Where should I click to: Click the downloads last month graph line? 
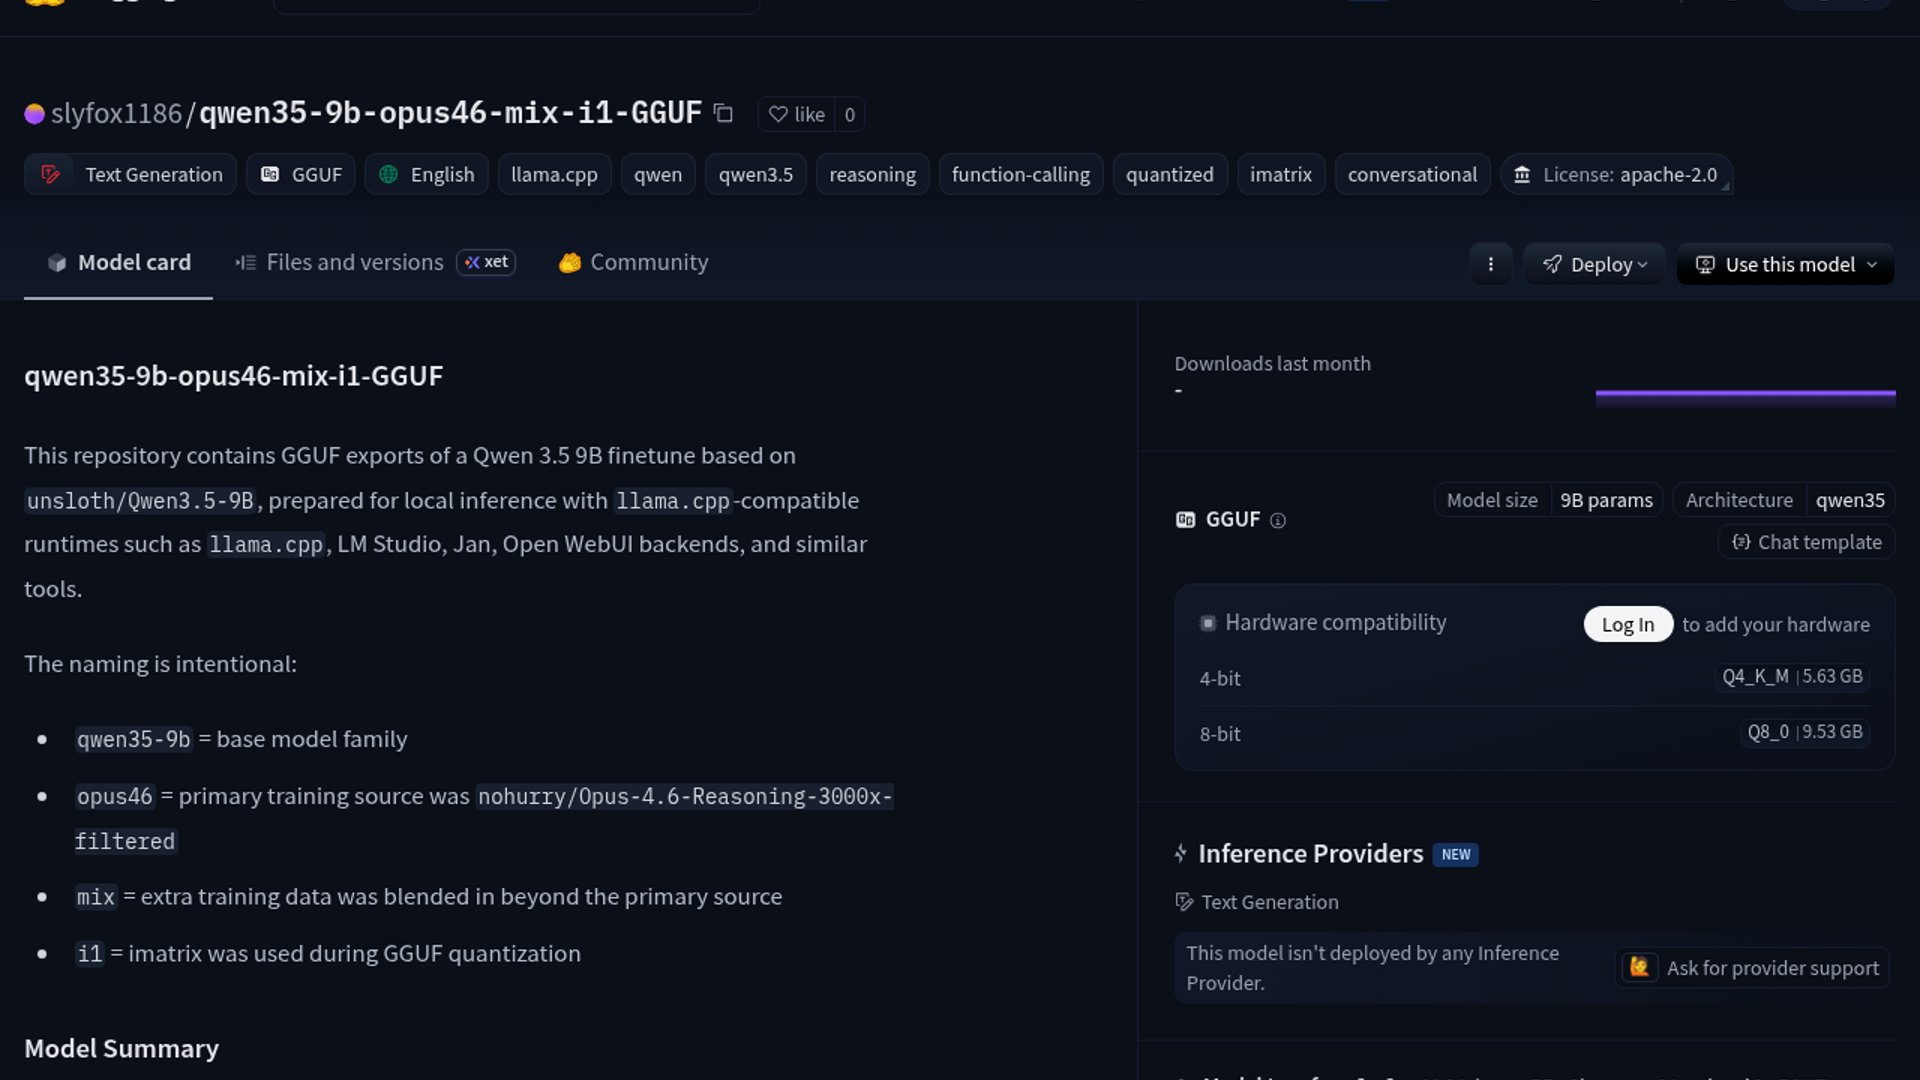click(x=1745, y=394)
